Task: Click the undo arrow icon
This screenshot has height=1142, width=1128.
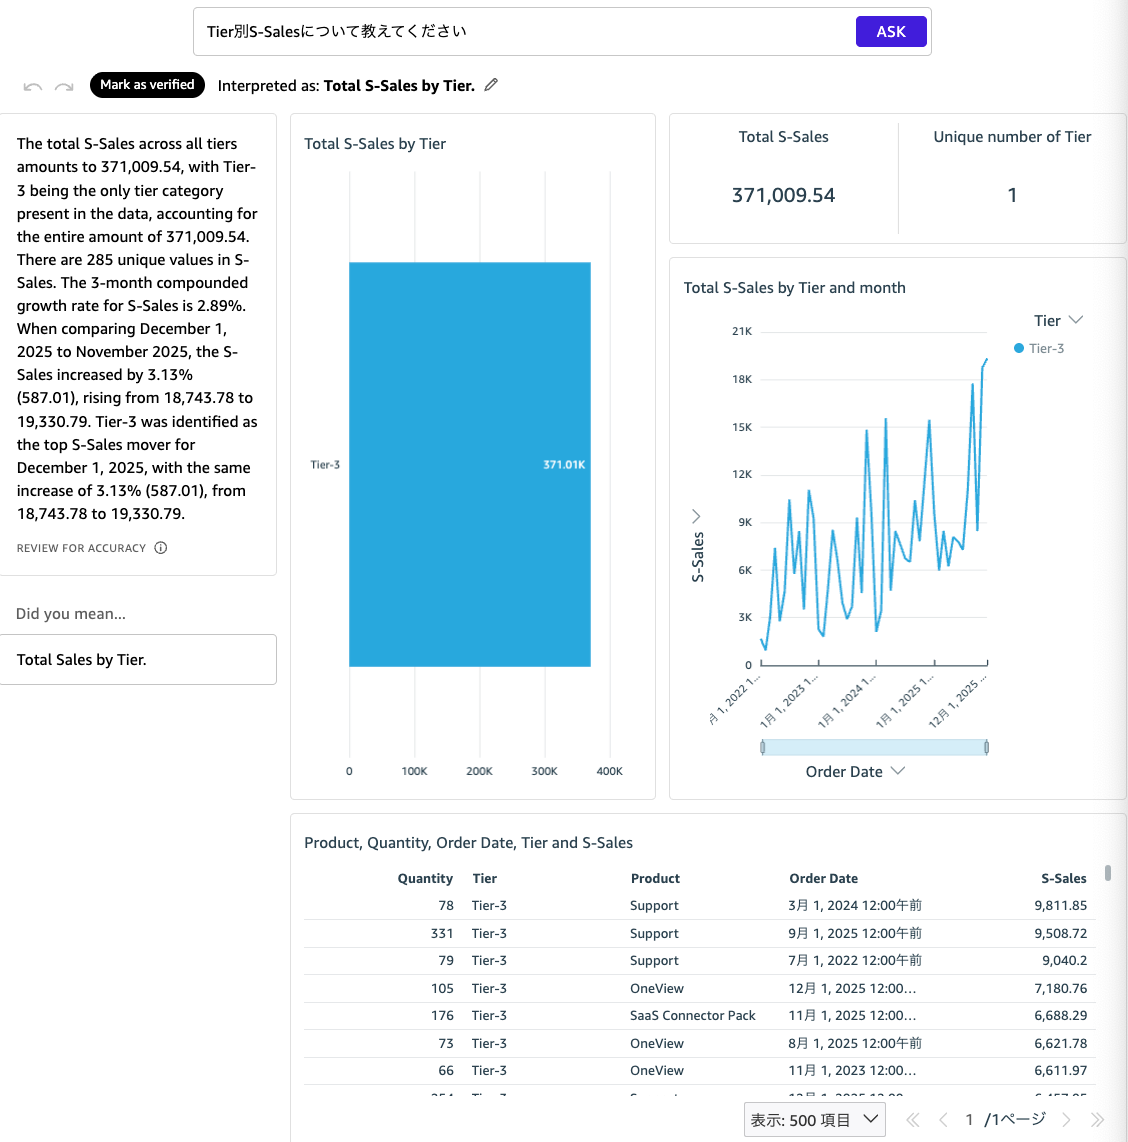Action: pyautogui.click(x=32, y=86)
